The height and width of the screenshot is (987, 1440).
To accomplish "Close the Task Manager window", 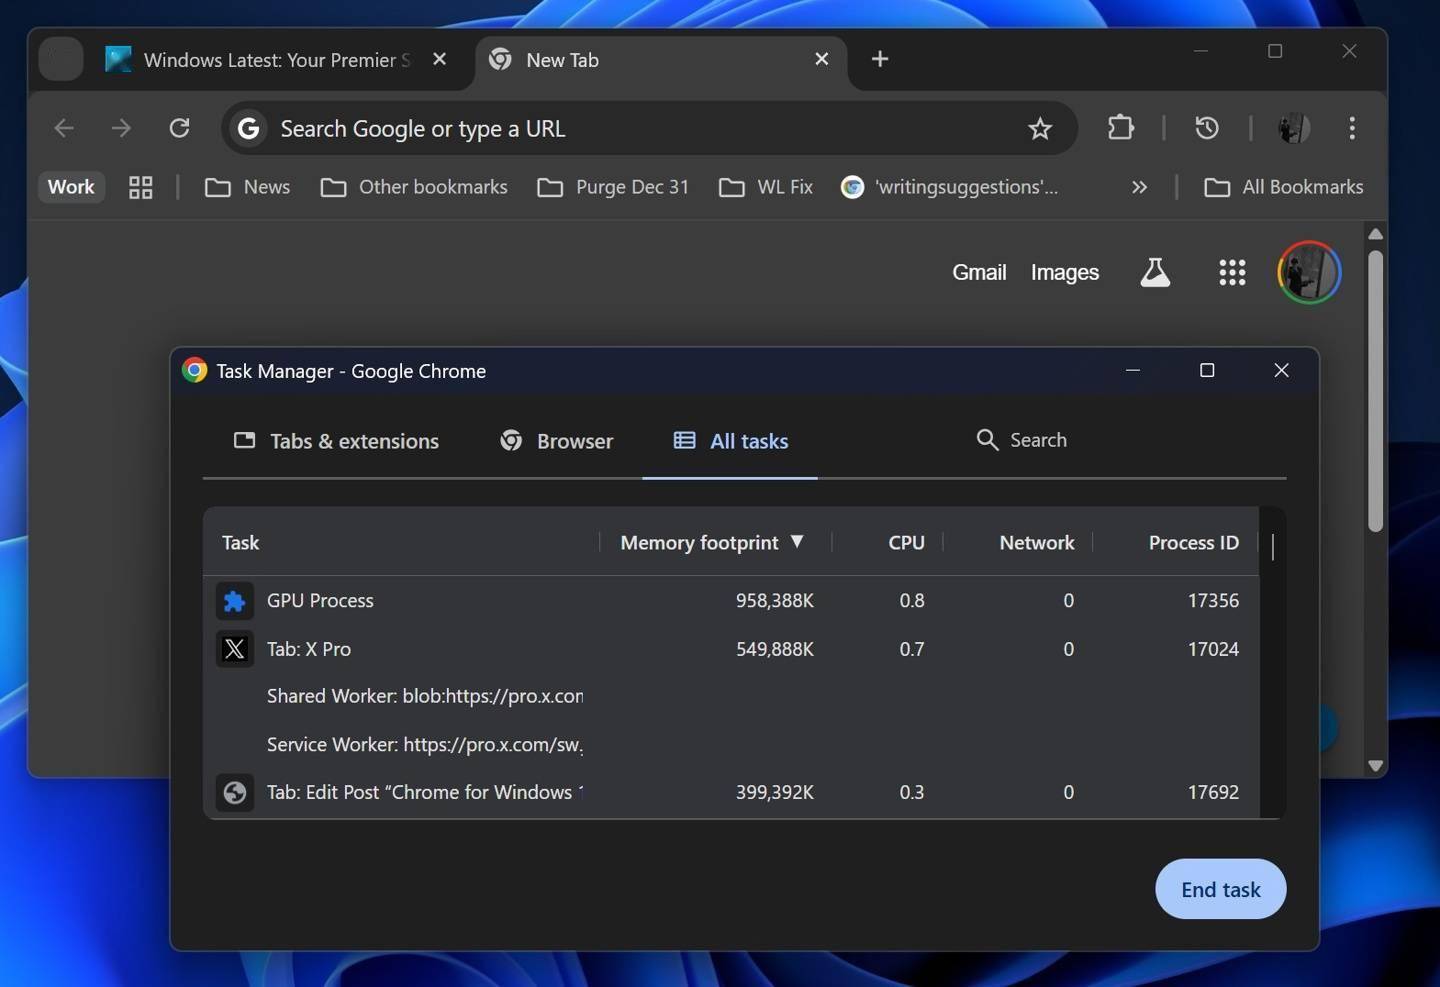I will point(1281,370).
